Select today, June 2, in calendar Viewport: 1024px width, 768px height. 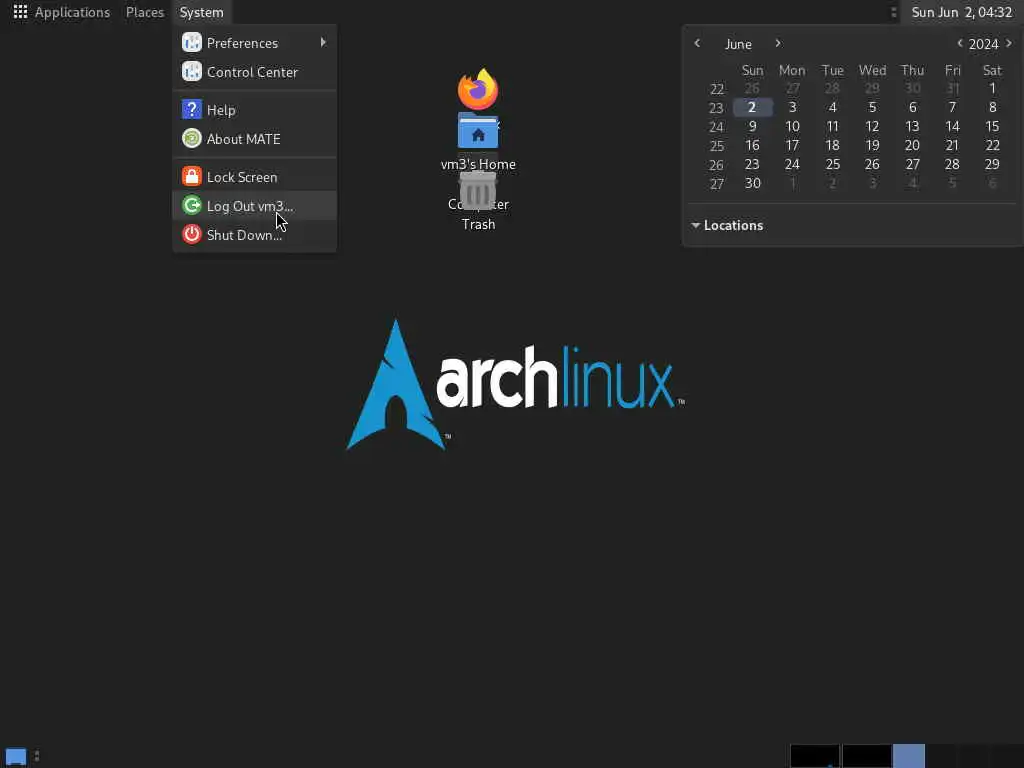pos(752,107)
